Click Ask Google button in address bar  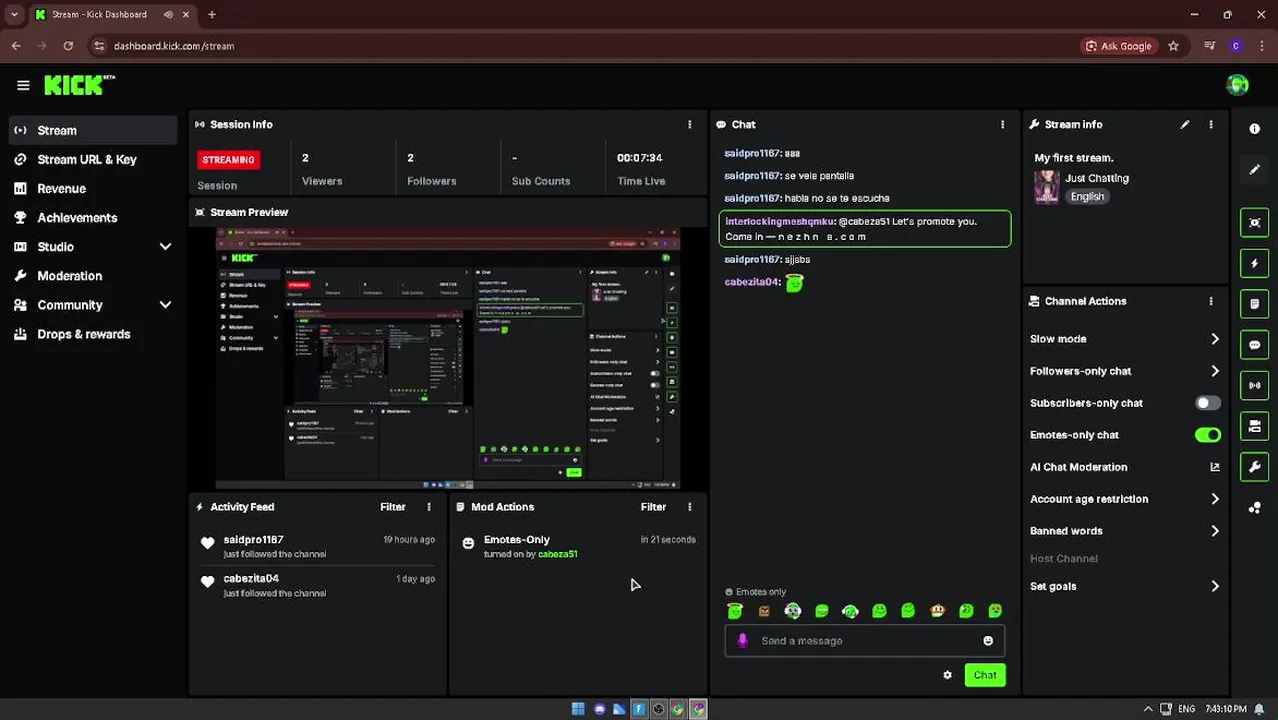[x=1118, y=46]
